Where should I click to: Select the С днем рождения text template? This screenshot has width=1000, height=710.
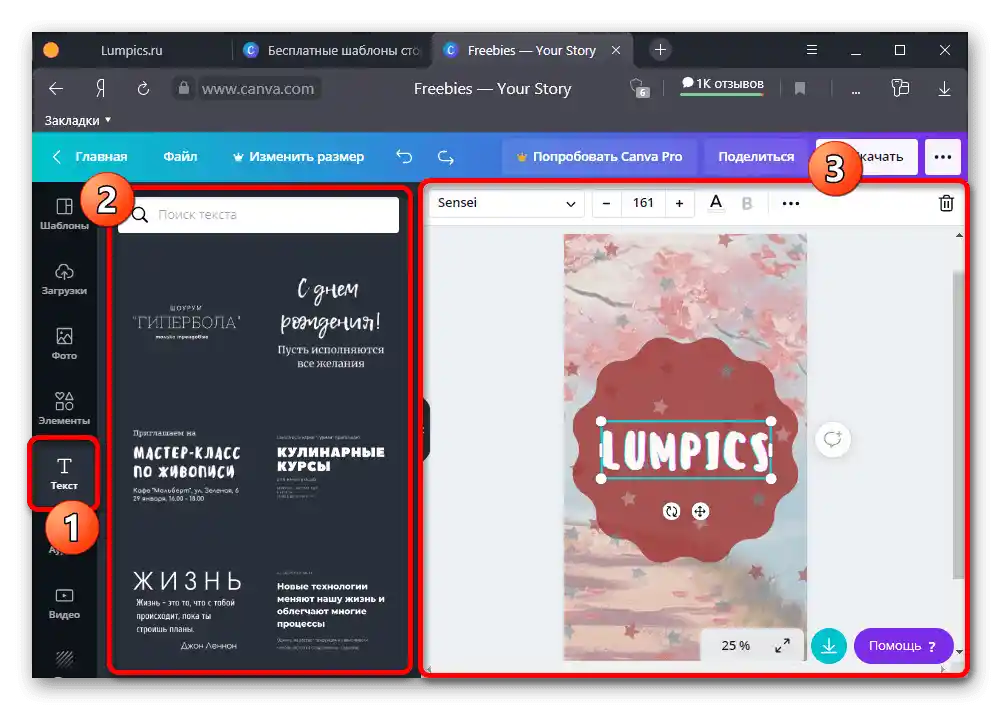(x=330, y=322)
